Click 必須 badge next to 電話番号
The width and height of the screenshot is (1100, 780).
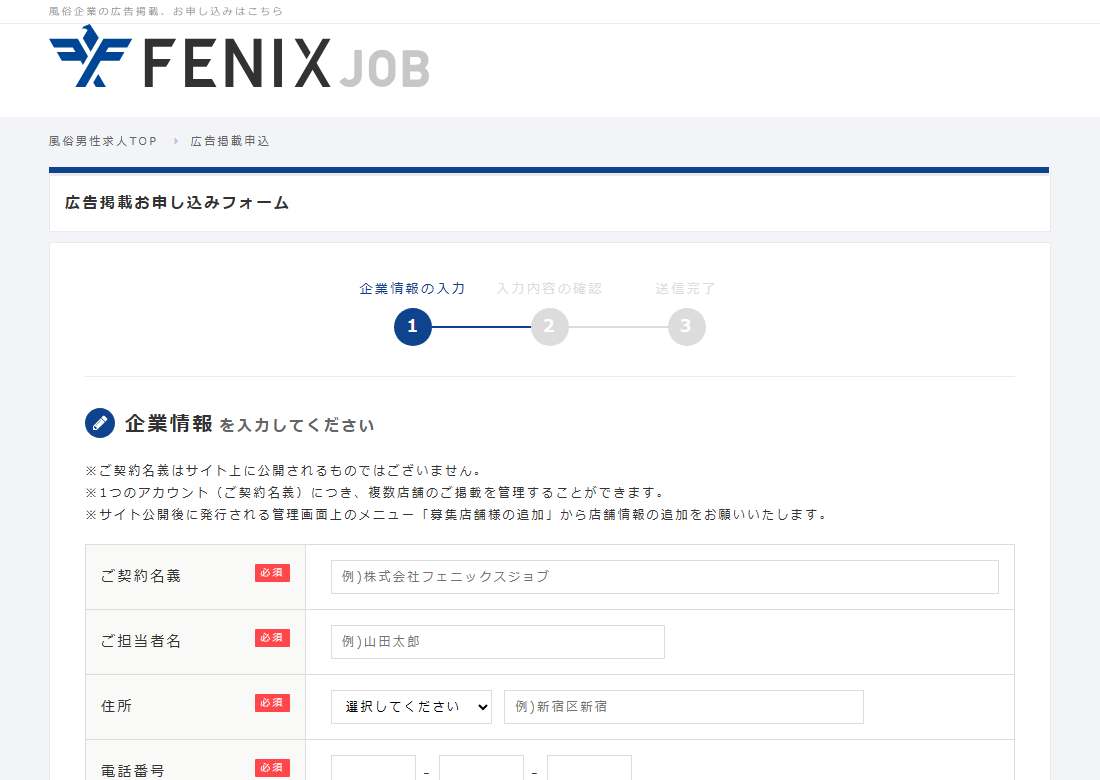pos(272,768)
